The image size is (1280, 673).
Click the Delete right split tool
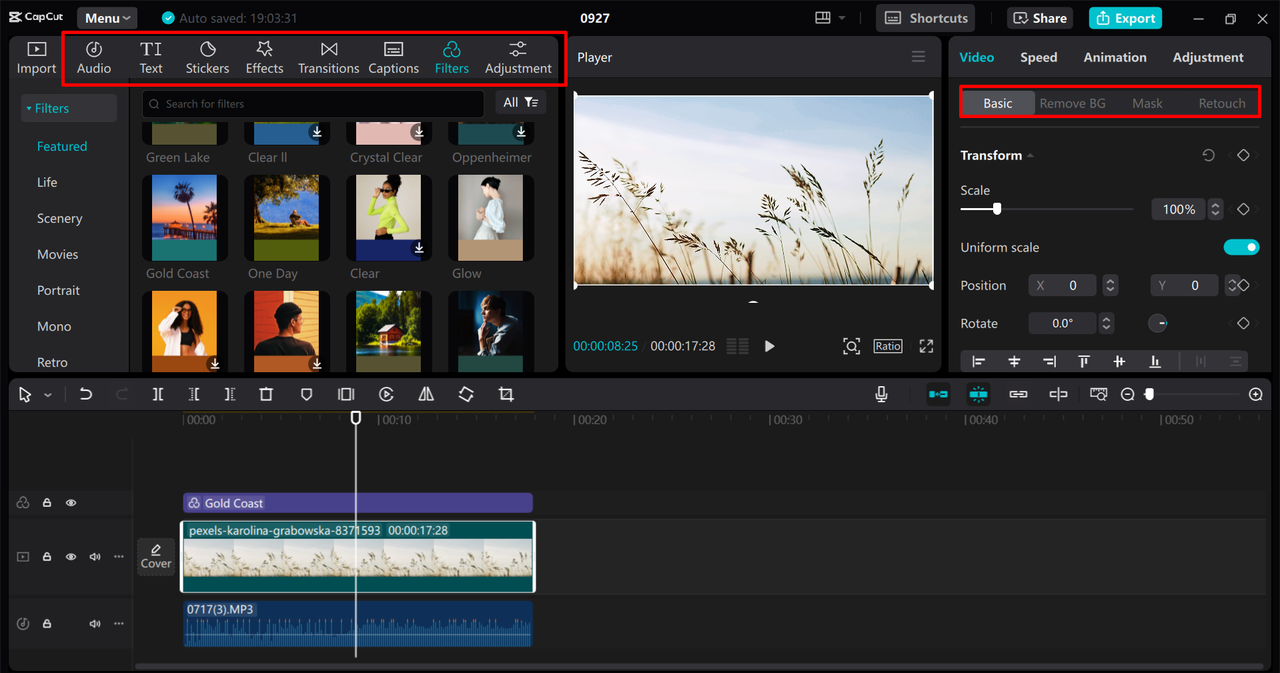230,395
